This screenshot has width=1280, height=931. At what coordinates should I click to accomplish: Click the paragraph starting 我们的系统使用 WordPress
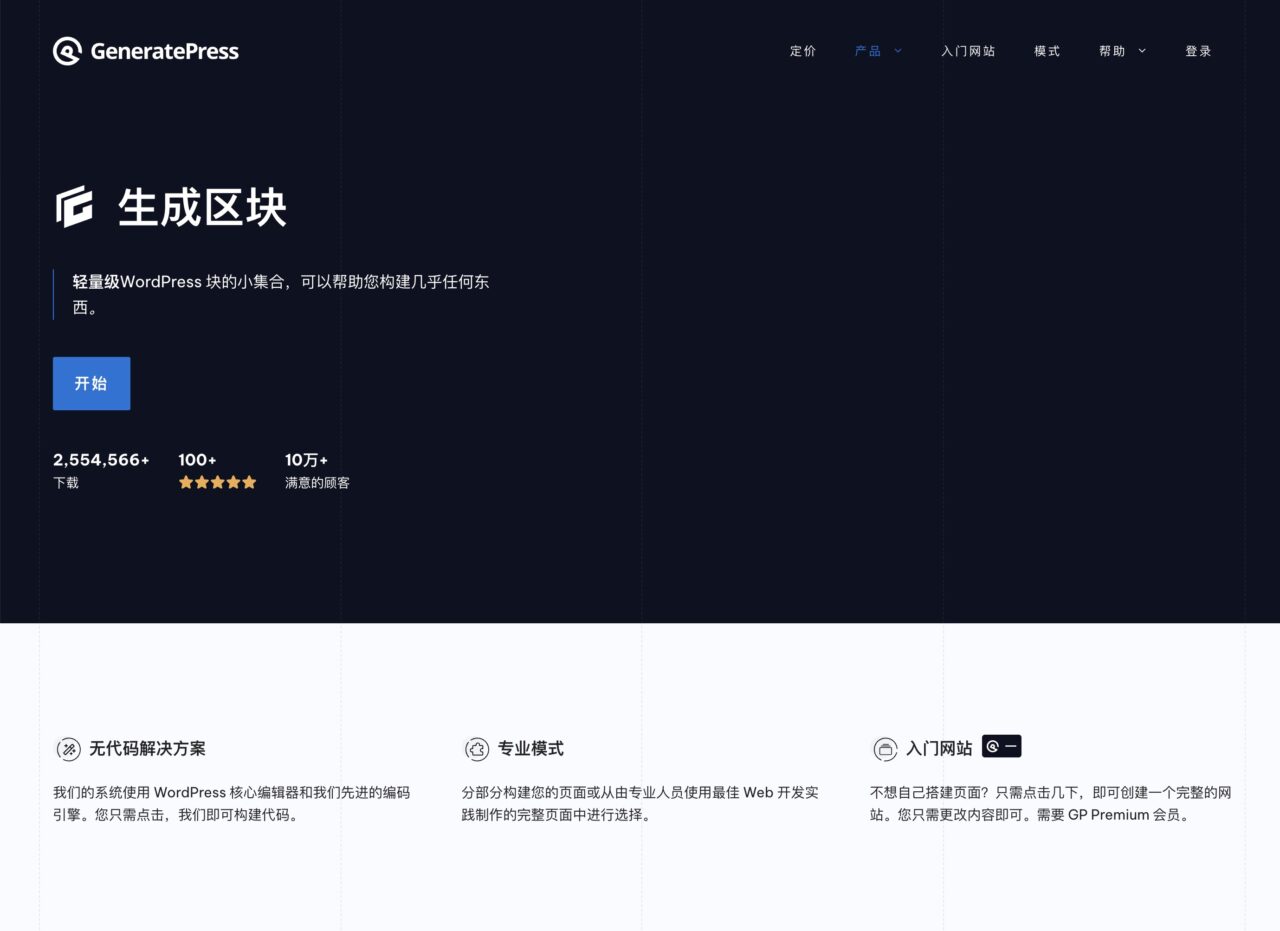pyautogui.click(x=232, y=803)
